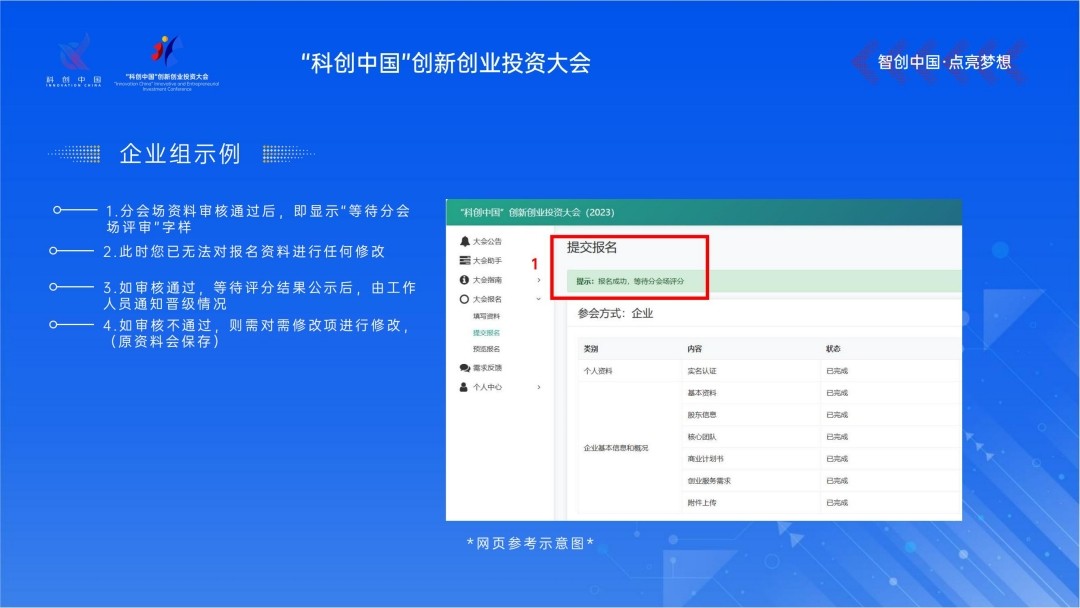This screenshot has width=1080, height=608.
Task: Expand the 大会指南 submenu arrow
Action: coord(539,280)
